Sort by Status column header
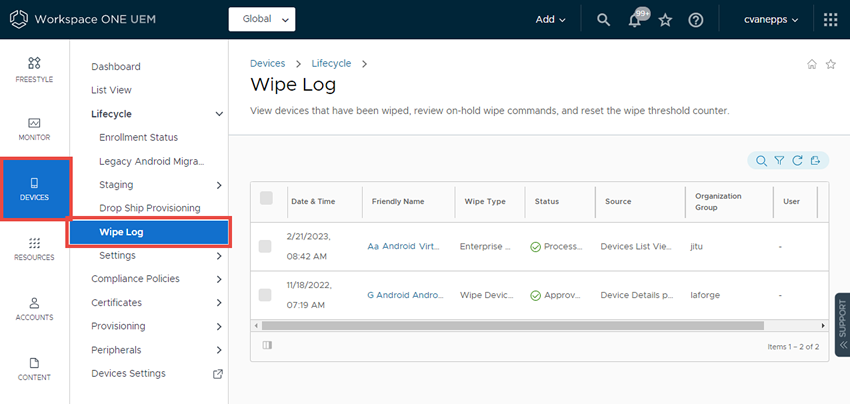 pos(546,201)
